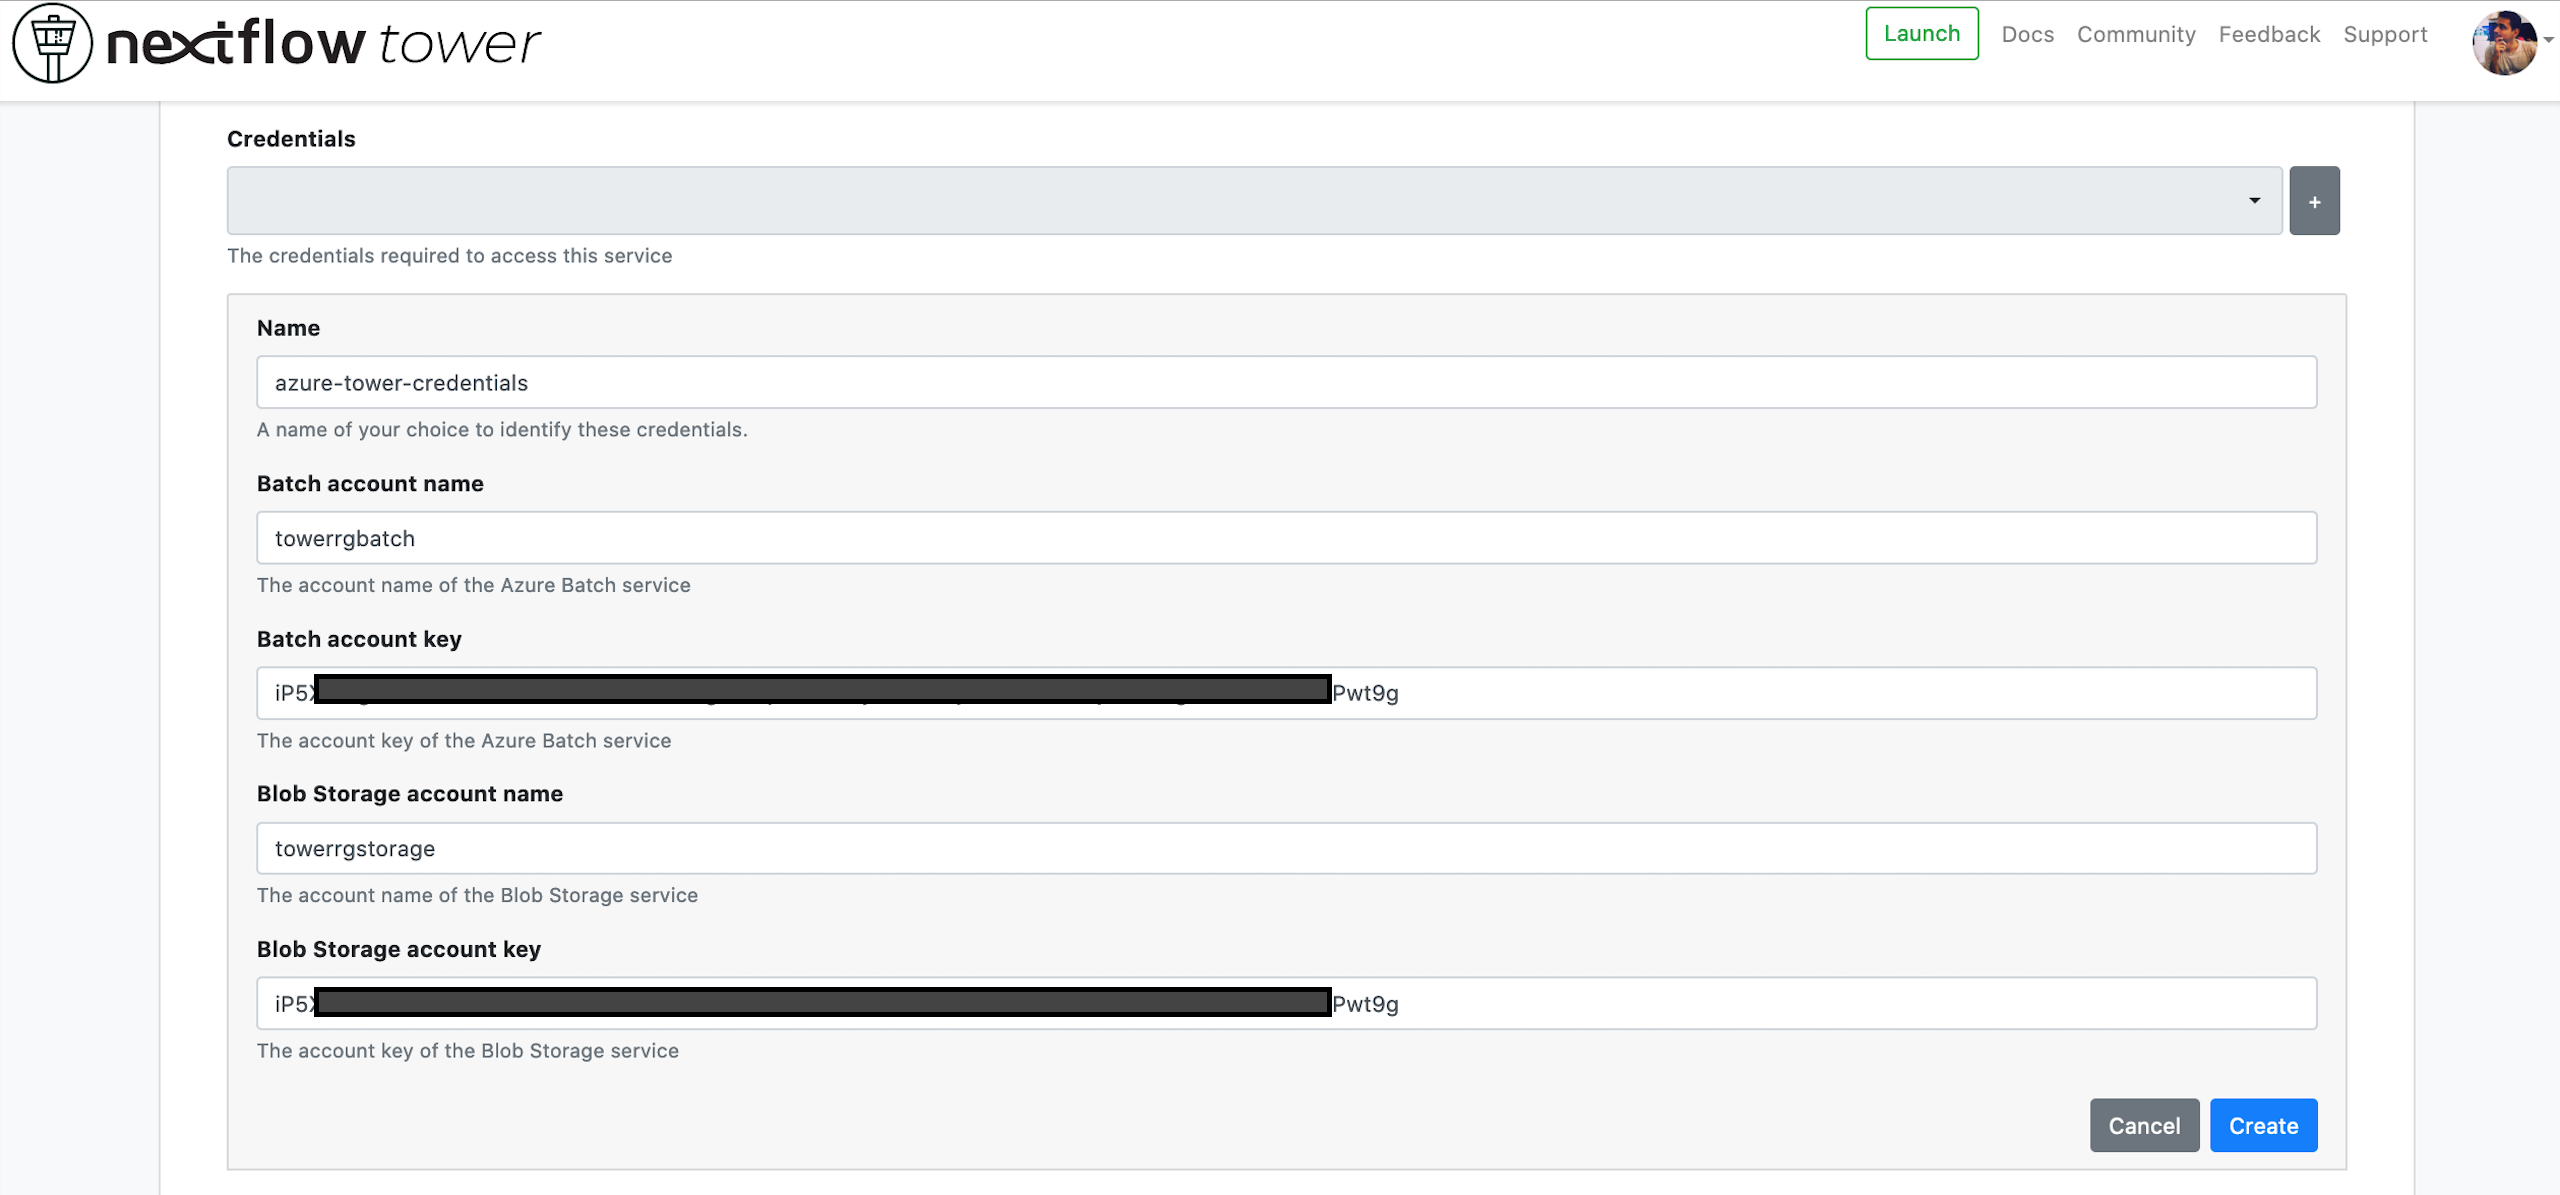Open the Support link
This screenshot has width=2560, height=1195.
click(x=2385, y=35)
